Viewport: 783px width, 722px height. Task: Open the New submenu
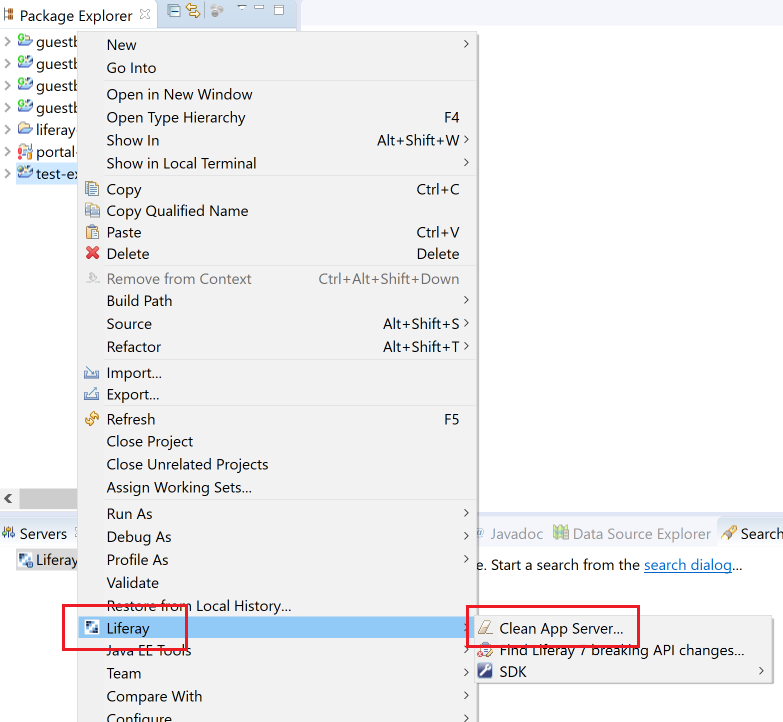point(277,44)
